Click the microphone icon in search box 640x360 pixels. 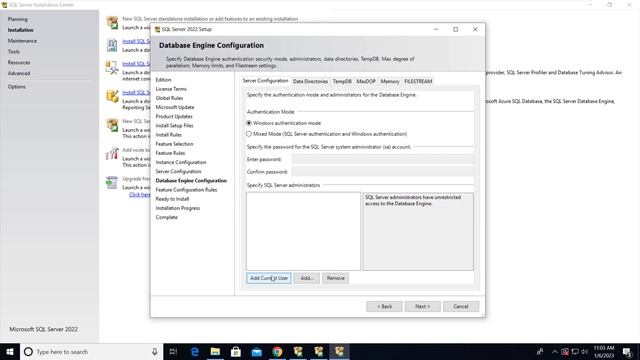tap(155, 351)
